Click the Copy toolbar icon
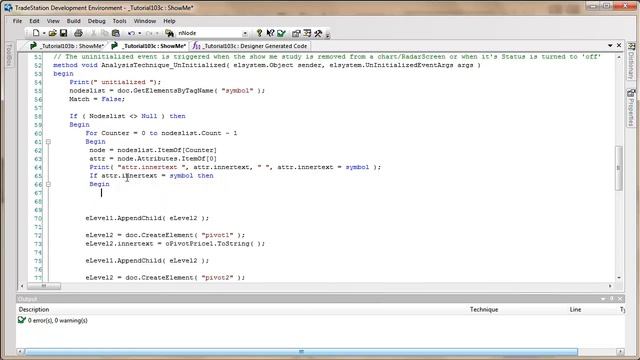Viewport: 640px width, 360px height. click(x=104, y=33)
